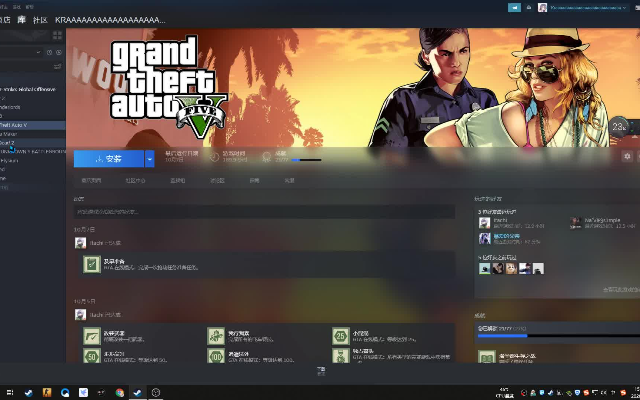This screenshot has width=640, height=400.
Task: Open friend Itachi avatar in friends panel
Action: pyautogui.click(x=484, y=223)
